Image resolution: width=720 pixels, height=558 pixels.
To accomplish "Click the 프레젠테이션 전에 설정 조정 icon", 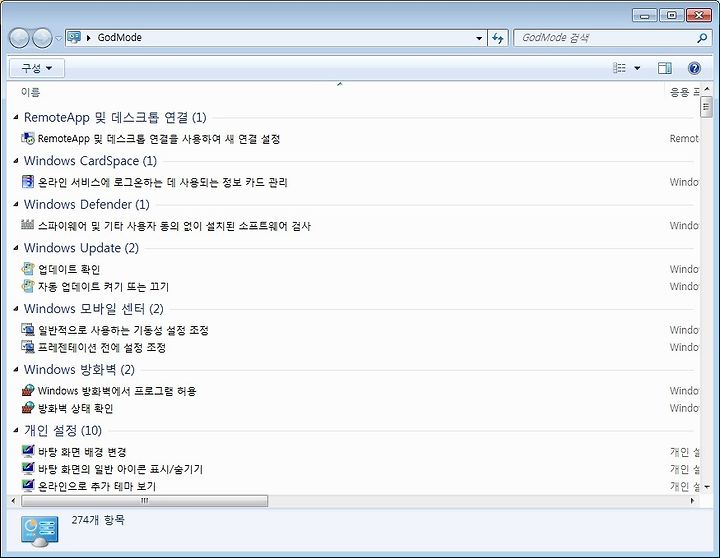I will (28, 347).
